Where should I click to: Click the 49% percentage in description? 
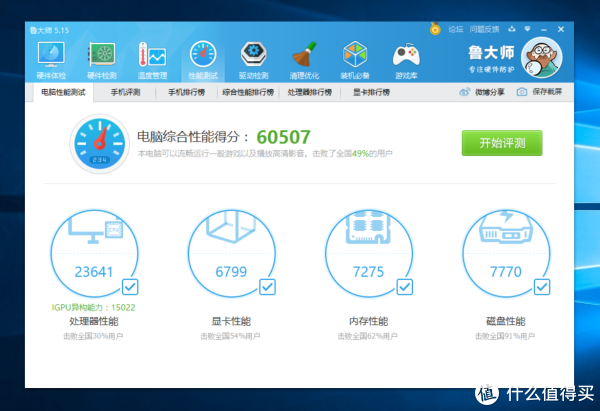(360, 153)
